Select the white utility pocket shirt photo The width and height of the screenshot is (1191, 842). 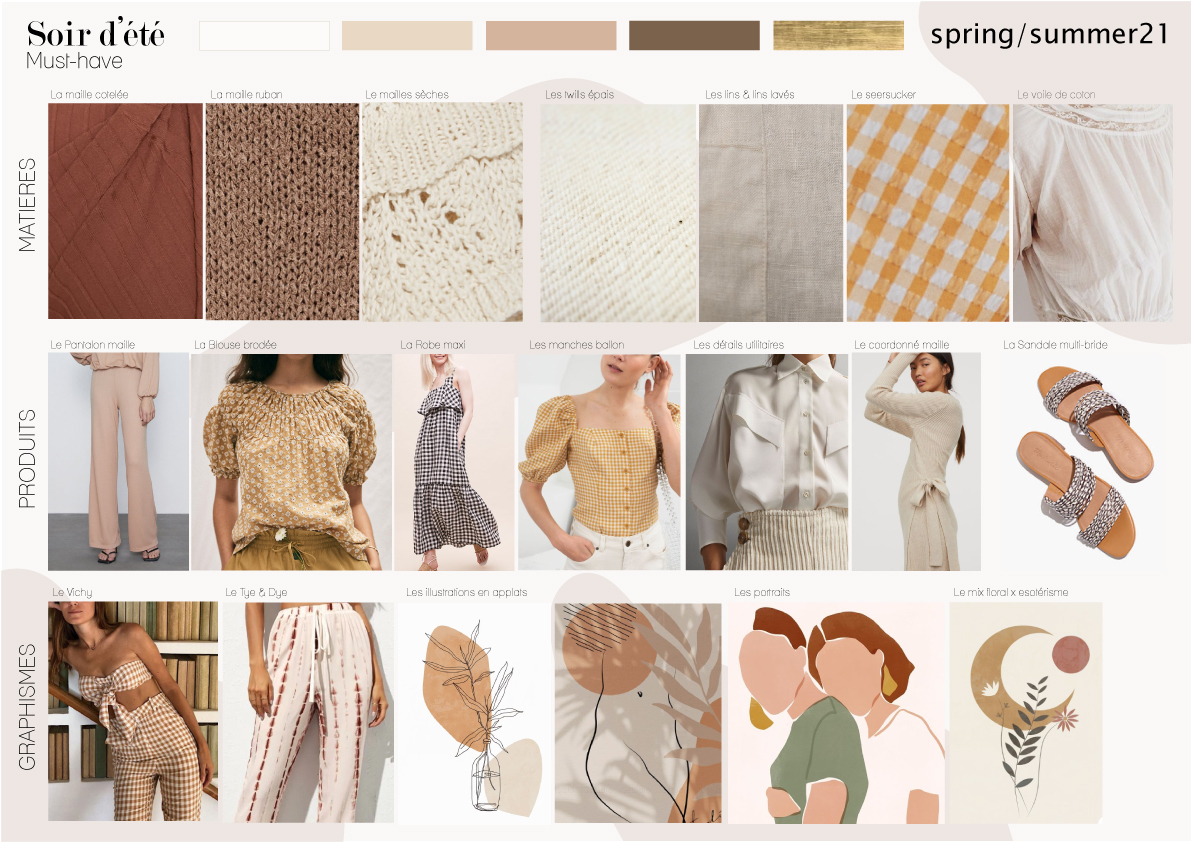click(767, 462)
